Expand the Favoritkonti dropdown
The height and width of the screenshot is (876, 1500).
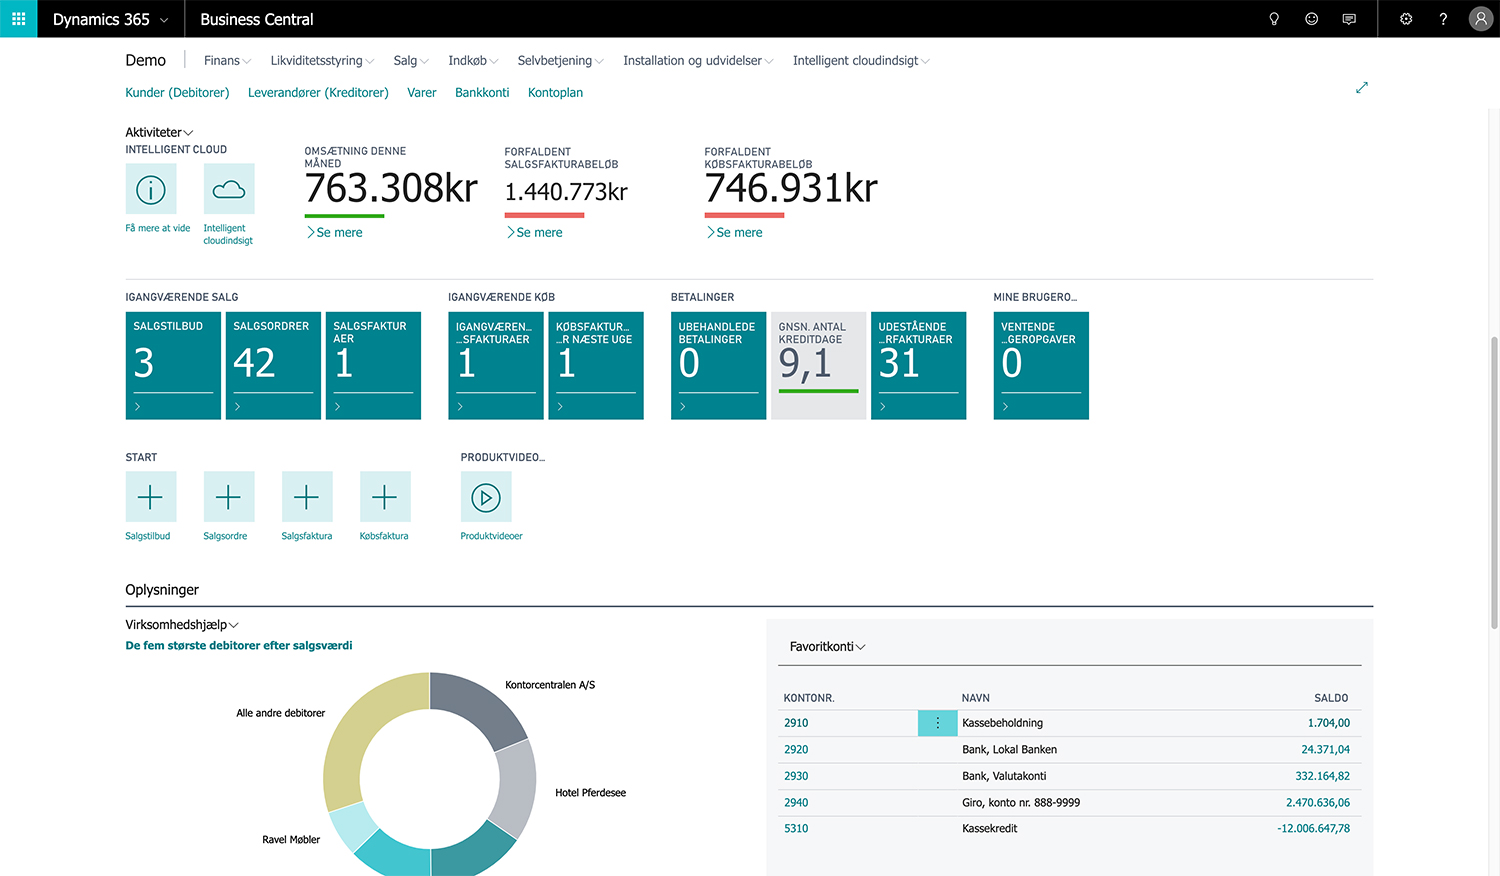tap(827, 647)
